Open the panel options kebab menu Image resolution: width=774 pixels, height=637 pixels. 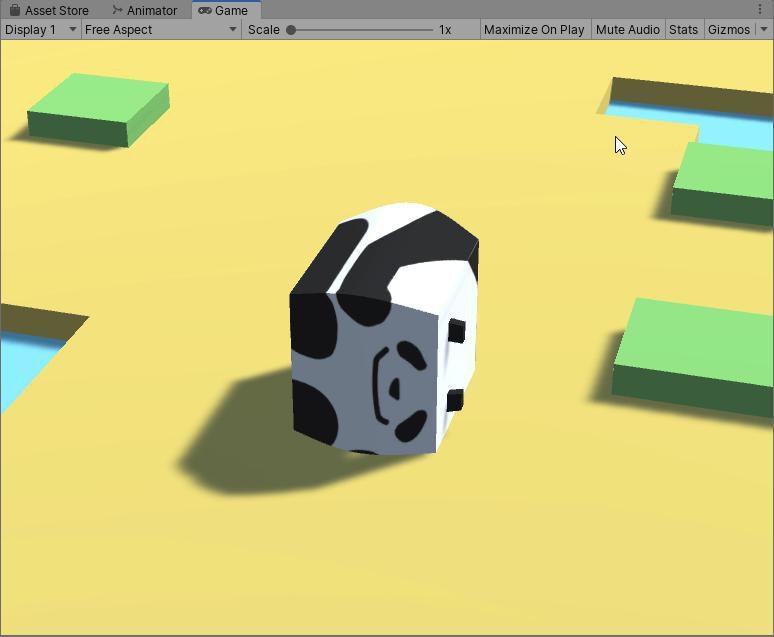pyautogui.click(x=760, y=9)
